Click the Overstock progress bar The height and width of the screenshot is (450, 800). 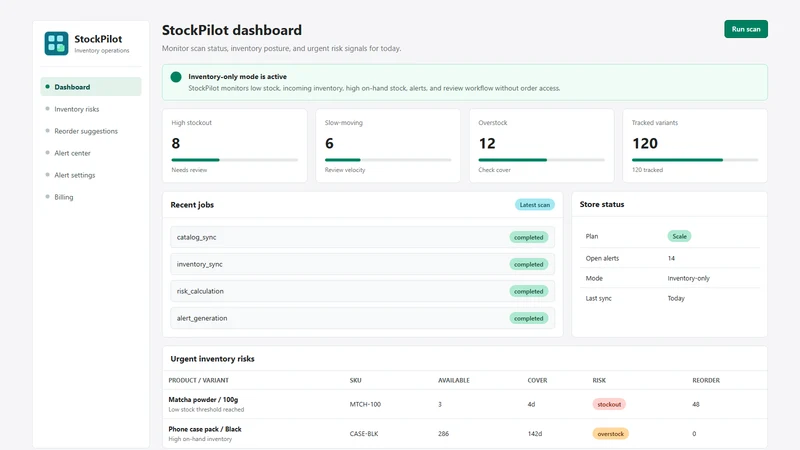tap(542, 160)
